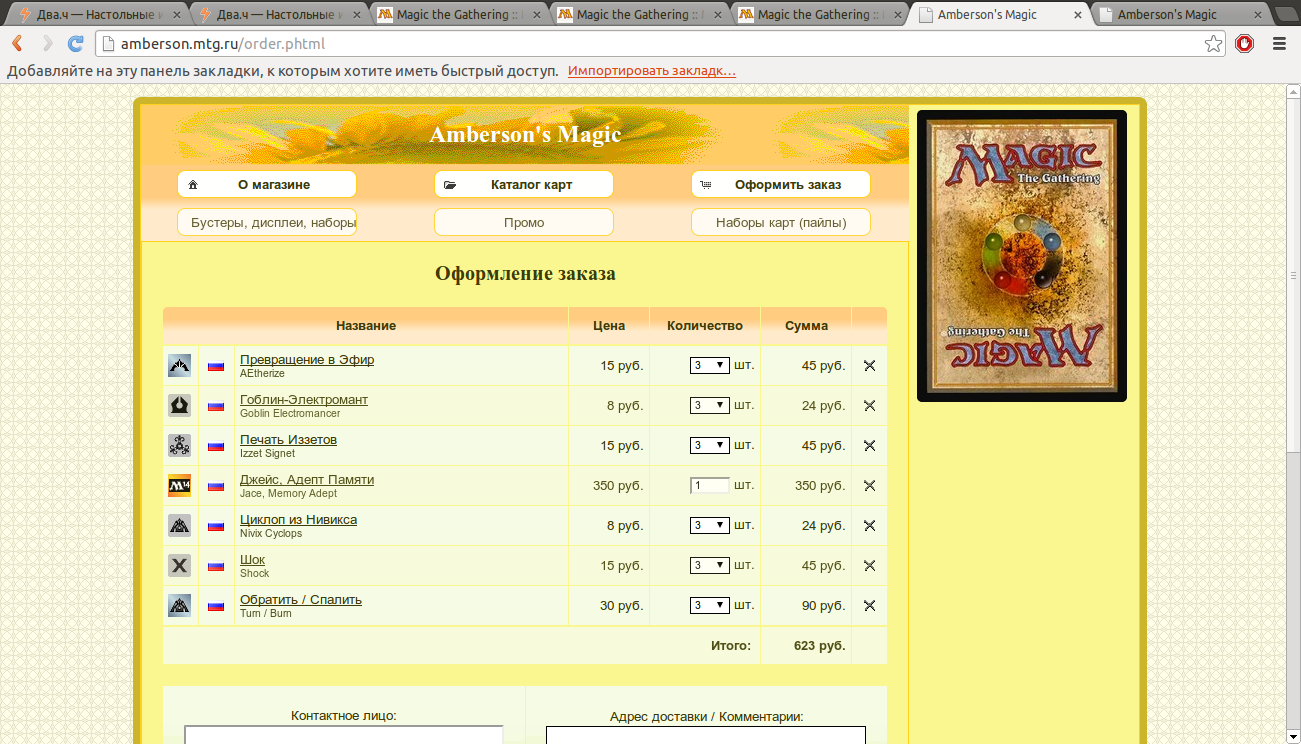Open Наборы карт (пайлы) section
The height and width of the screenshot is (744, 1301).
point(781,222)
